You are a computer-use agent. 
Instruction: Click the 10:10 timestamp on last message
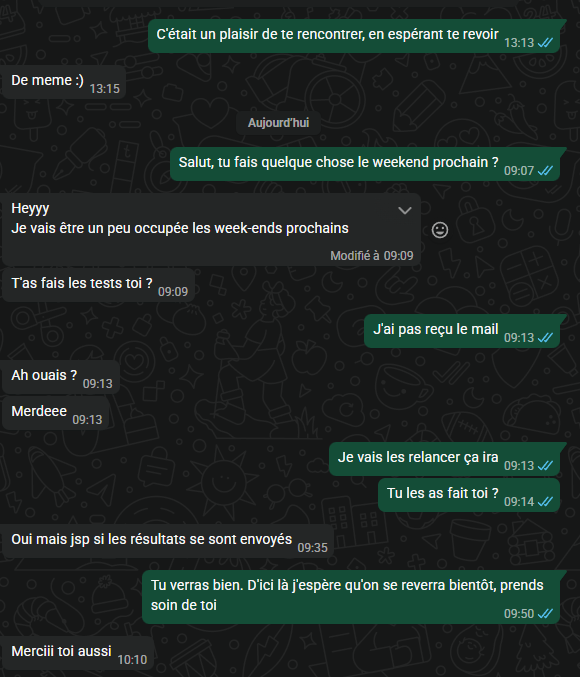point(132,660)
